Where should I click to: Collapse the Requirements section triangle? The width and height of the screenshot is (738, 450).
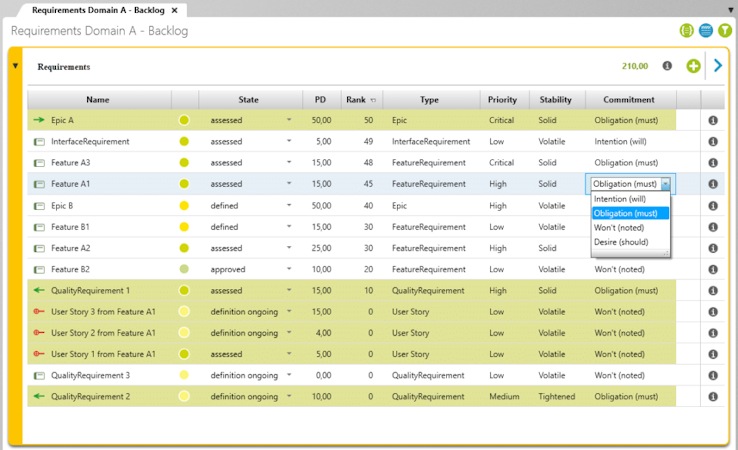click(x=15, y=66)
